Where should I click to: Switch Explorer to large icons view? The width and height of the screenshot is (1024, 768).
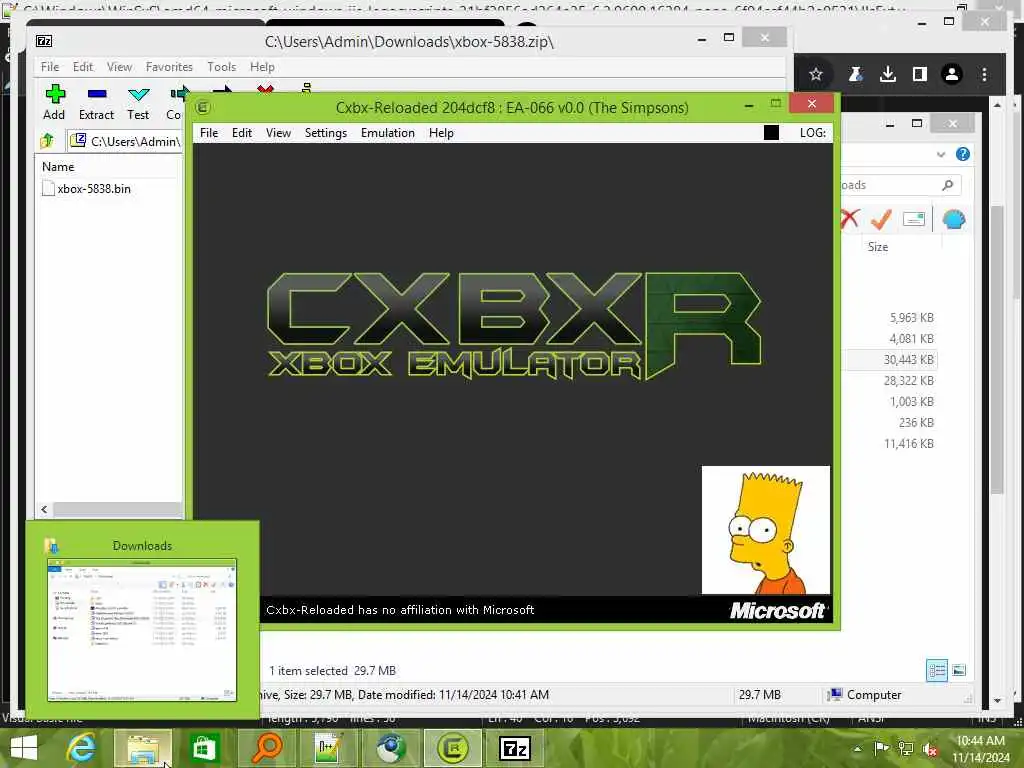point(959,671)
